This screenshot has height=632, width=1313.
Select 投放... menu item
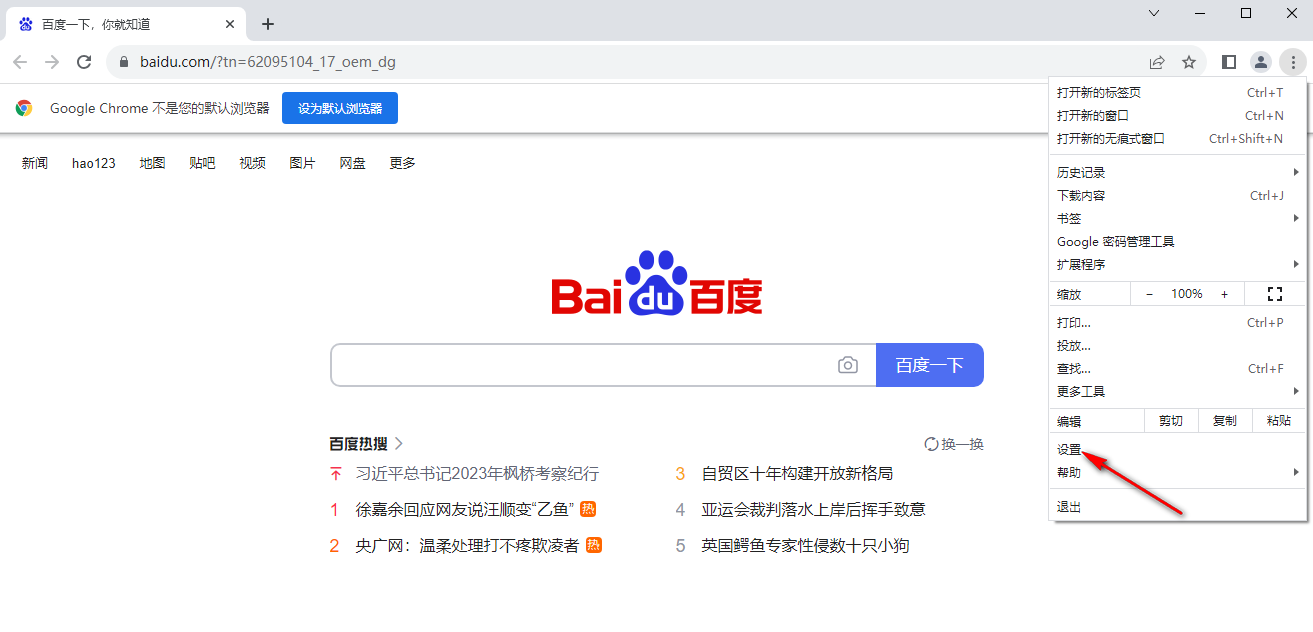1178,345
